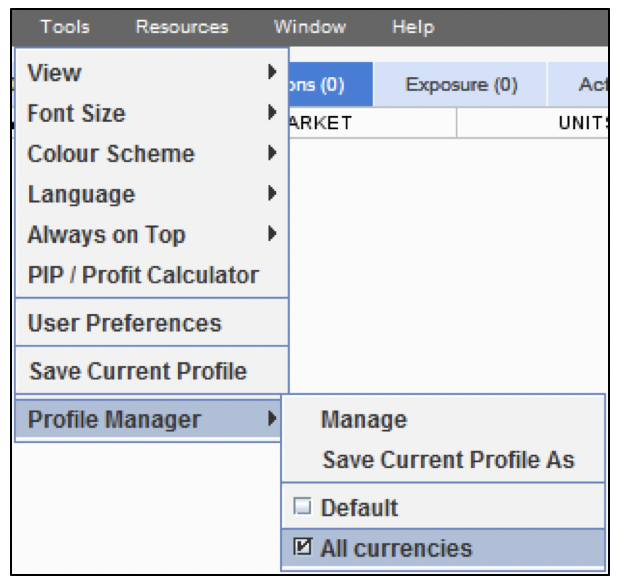Expand the Language submenu
Viewport: 620px width, 584px height.
click(x=150, y=194)
